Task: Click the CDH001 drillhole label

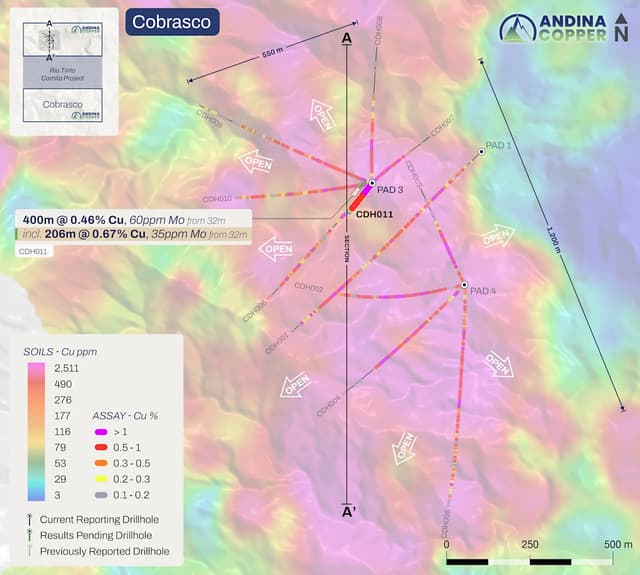Action: [x=277, y=343]
